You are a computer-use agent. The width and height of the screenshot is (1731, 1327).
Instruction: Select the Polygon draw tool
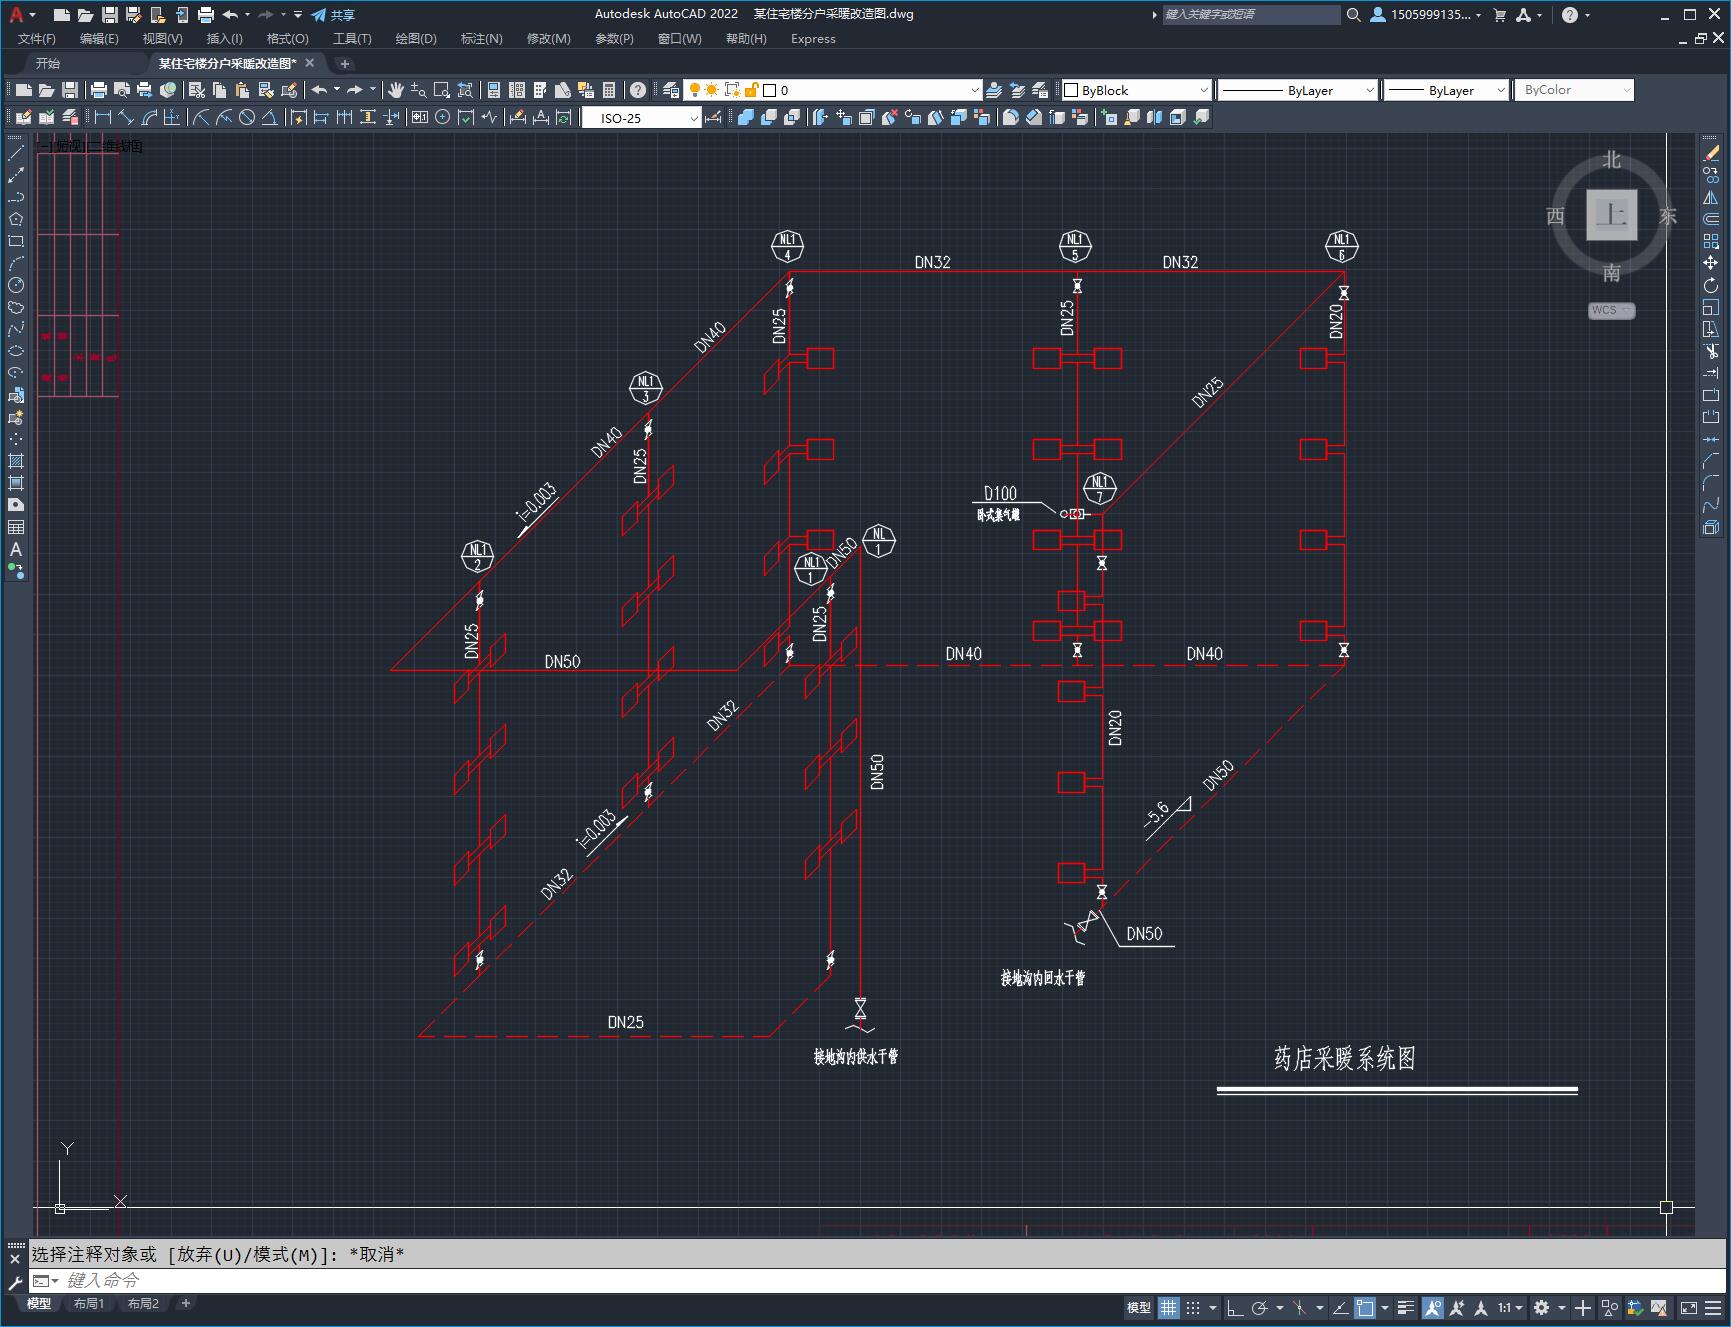pyautogui.click(x=16, y=219)
